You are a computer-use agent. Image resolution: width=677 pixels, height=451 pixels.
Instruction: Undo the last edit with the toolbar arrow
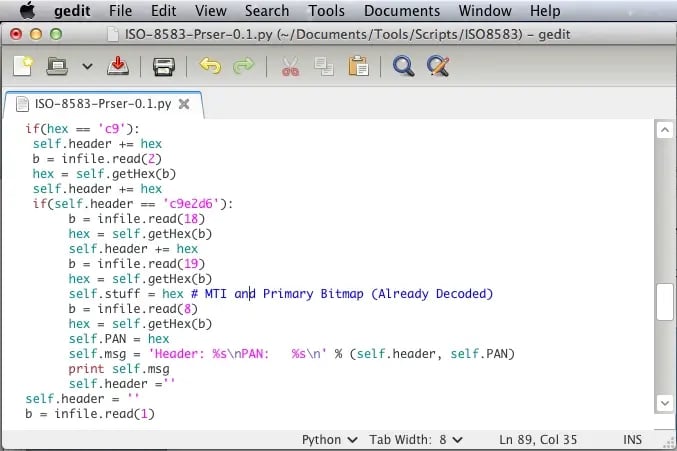[210, 67]
